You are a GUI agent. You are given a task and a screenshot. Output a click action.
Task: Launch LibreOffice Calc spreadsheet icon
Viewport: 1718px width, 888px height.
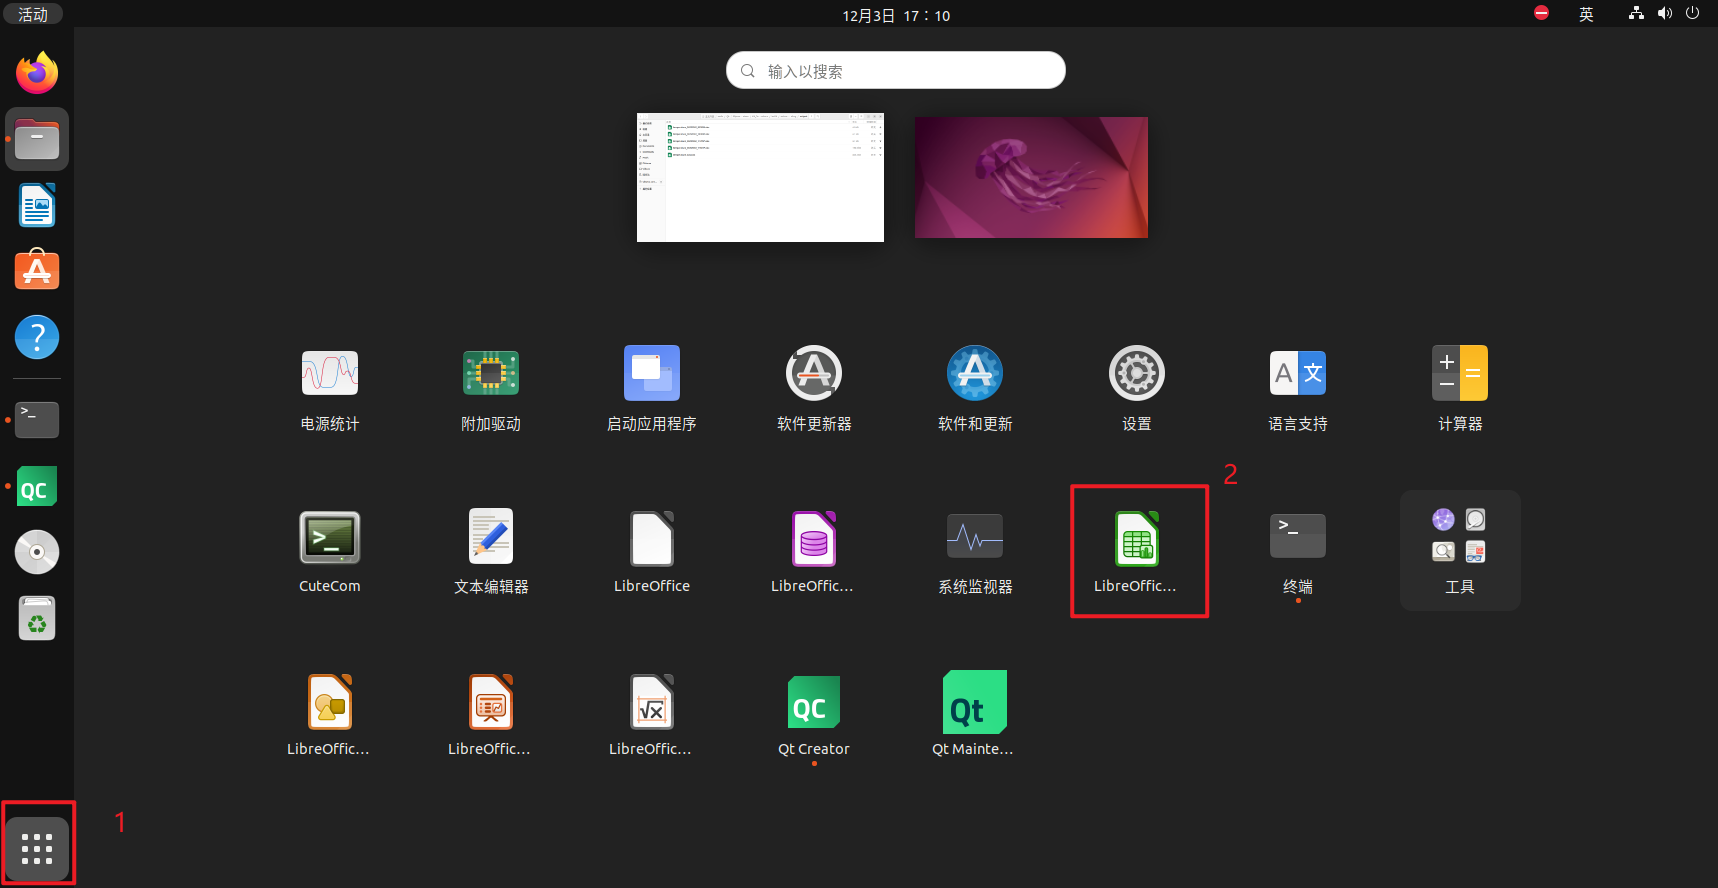click(x=1137, y=552)
